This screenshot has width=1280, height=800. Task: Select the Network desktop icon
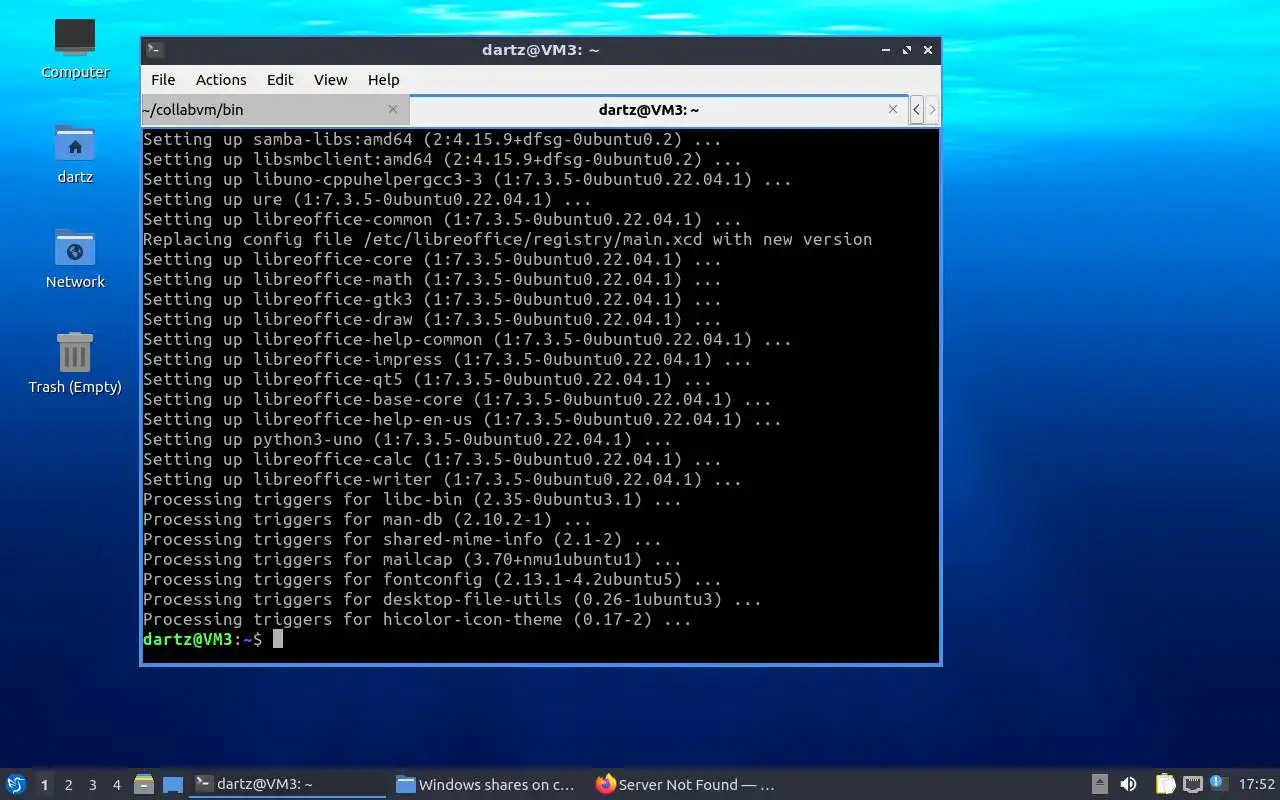[75, 259]
